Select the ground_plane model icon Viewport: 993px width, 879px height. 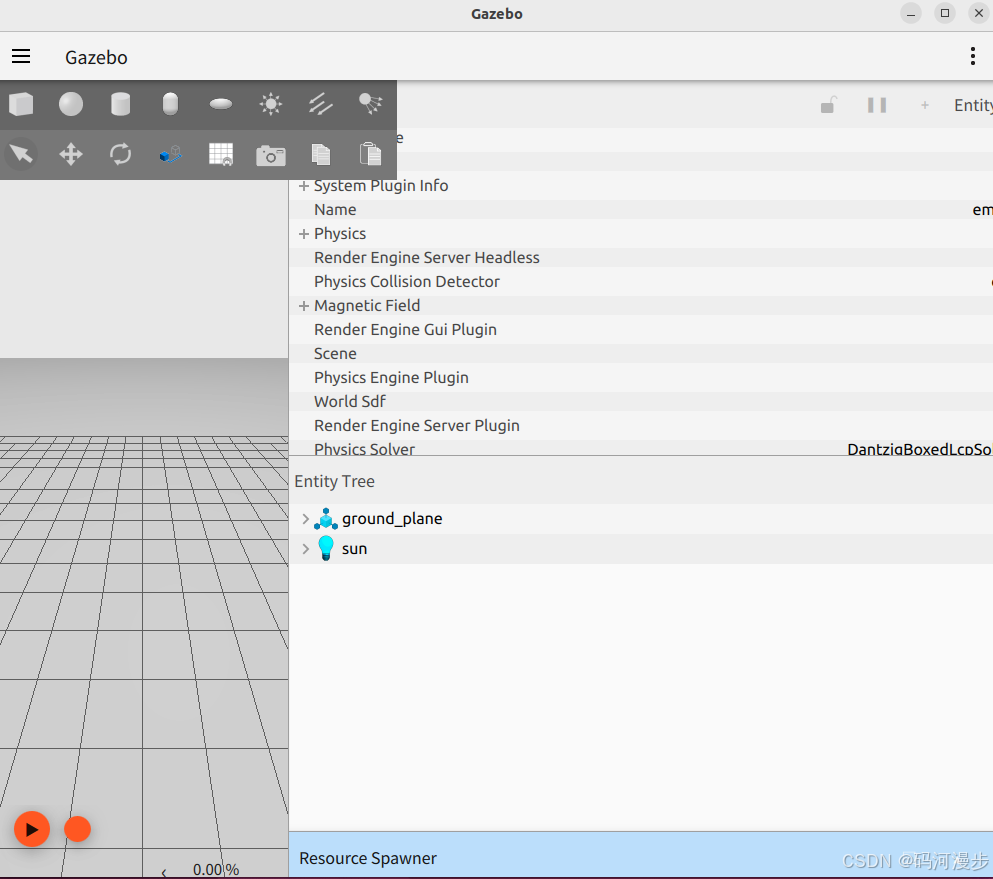(326, 519)
